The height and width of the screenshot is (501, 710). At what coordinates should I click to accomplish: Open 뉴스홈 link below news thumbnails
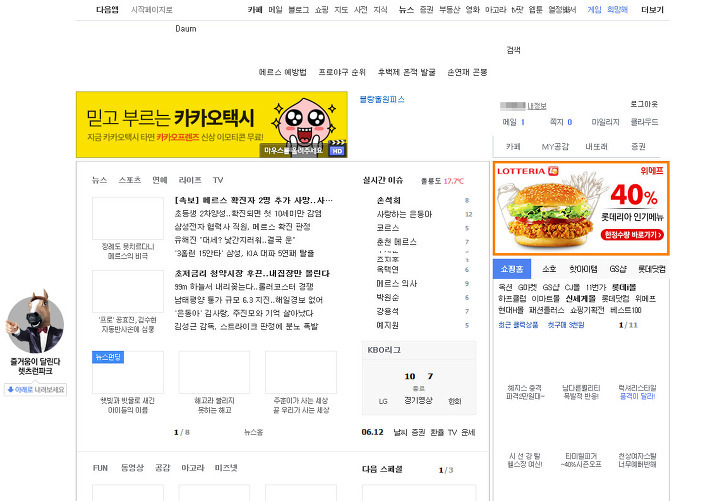click(254, 432)
